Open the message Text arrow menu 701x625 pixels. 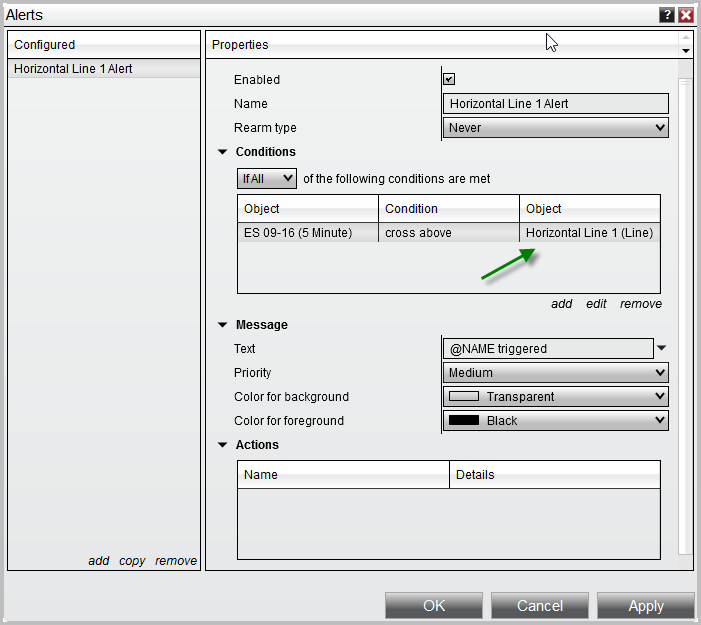tap(661, 348)
